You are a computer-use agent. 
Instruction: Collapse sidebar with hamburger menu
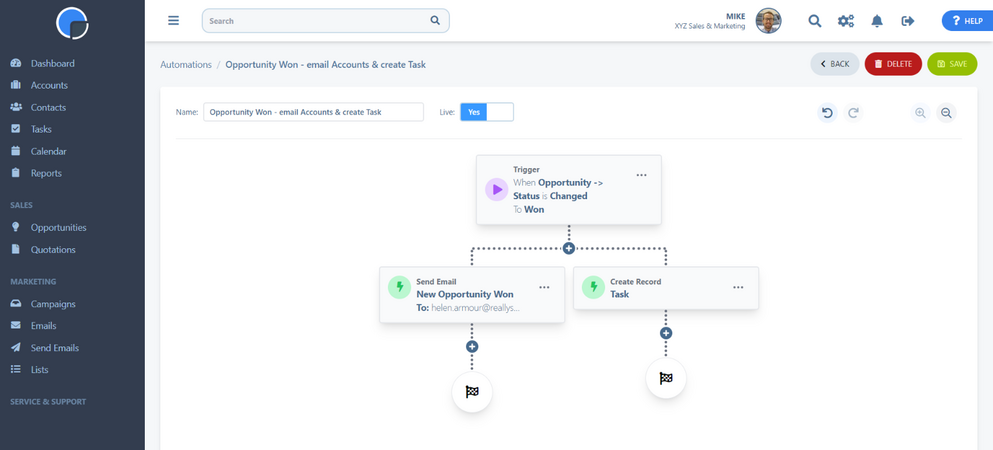pyautogui.click(x=174, y=20)
